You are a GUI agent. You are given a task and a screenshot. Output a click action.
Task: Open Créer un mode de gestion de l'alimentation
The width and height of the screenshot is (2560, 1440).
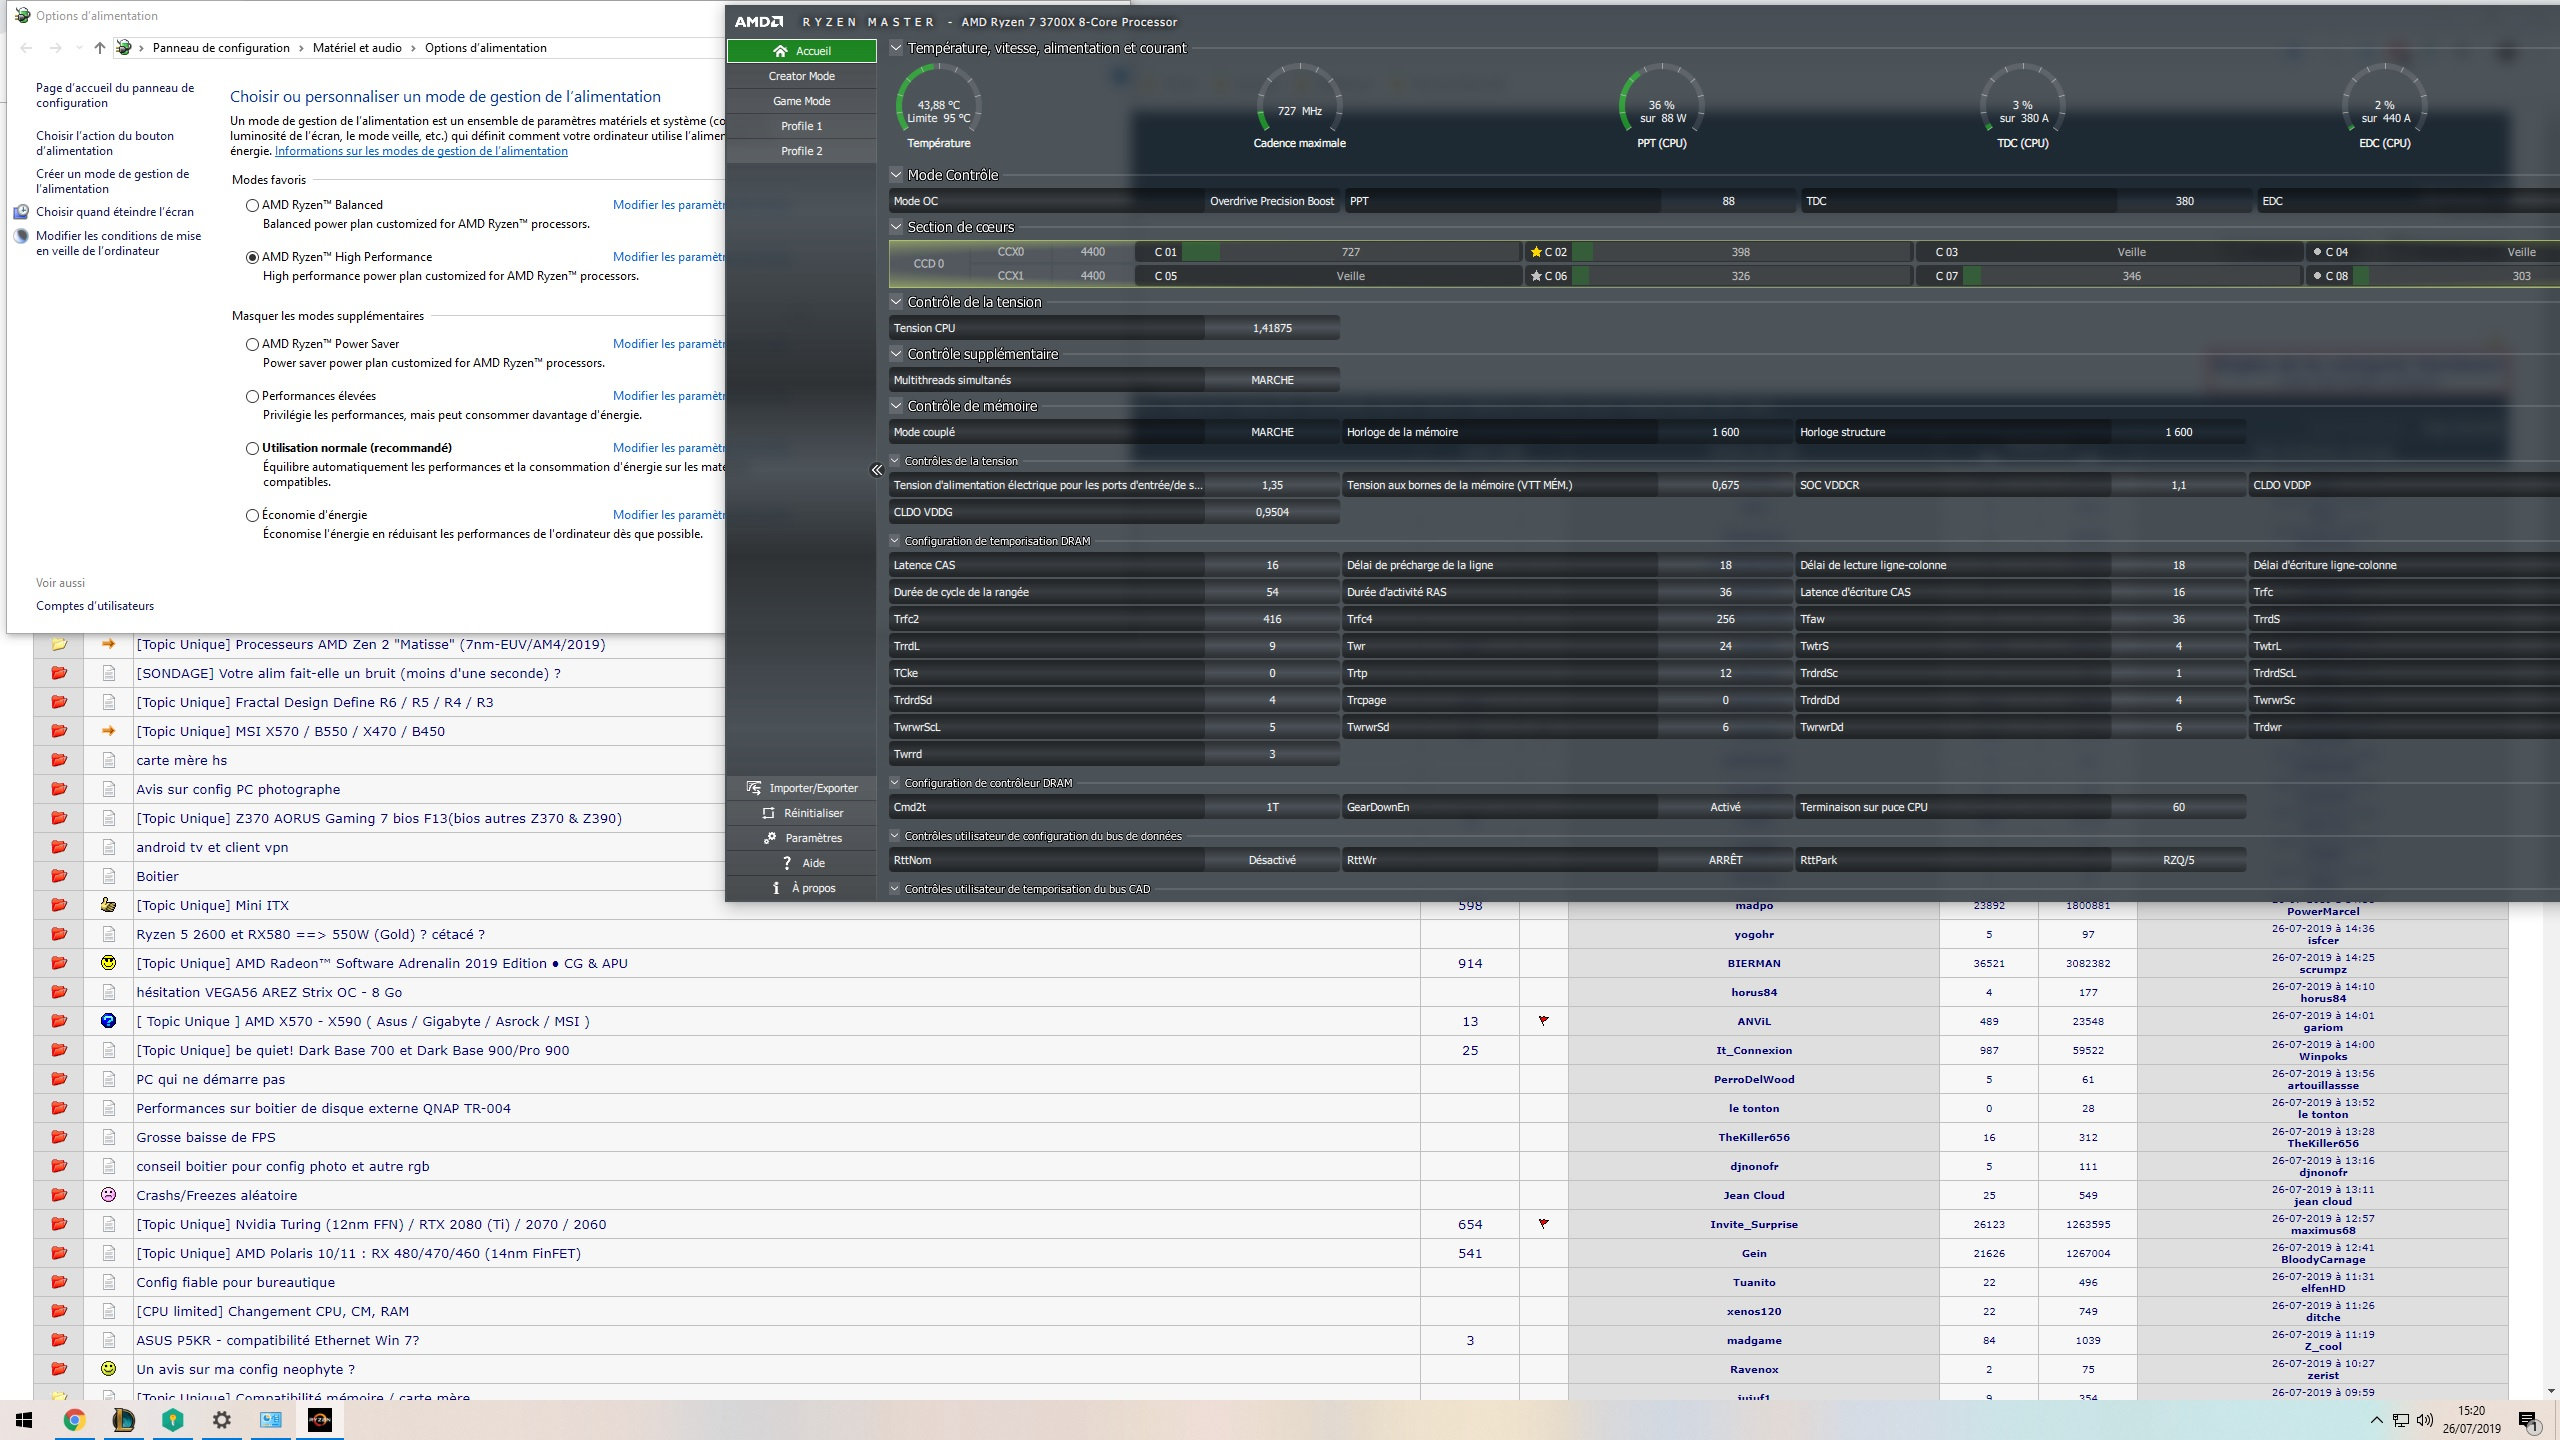(x=112, y=181)
